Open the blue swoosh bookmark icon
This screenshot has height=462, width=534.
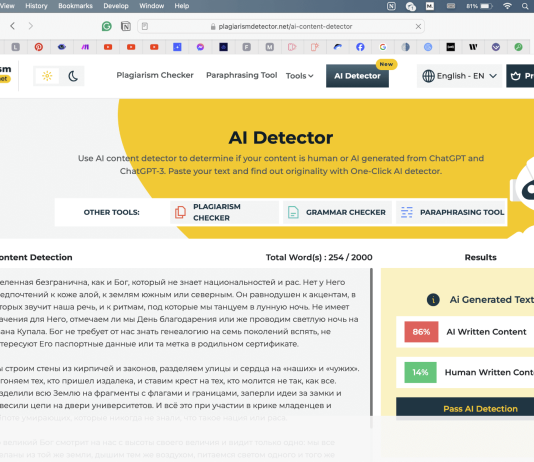point(337,47)
